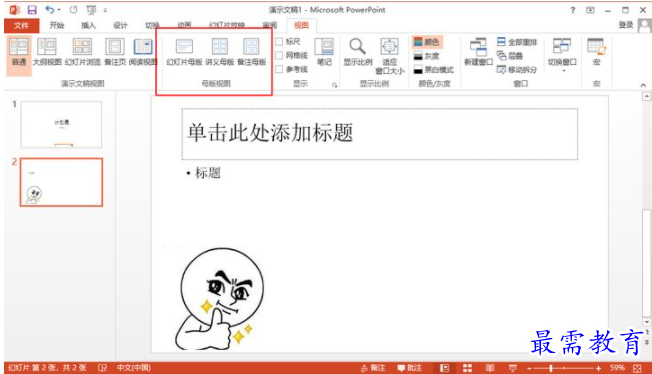
Task: Collapse the ribbon with chevron arrow
Action: (x=643, y=85)
